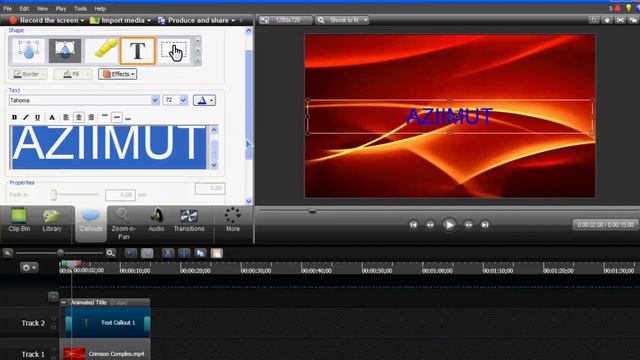The image size is (640, 360).
Task: Step forward one frame
Action: click(468, 224)
